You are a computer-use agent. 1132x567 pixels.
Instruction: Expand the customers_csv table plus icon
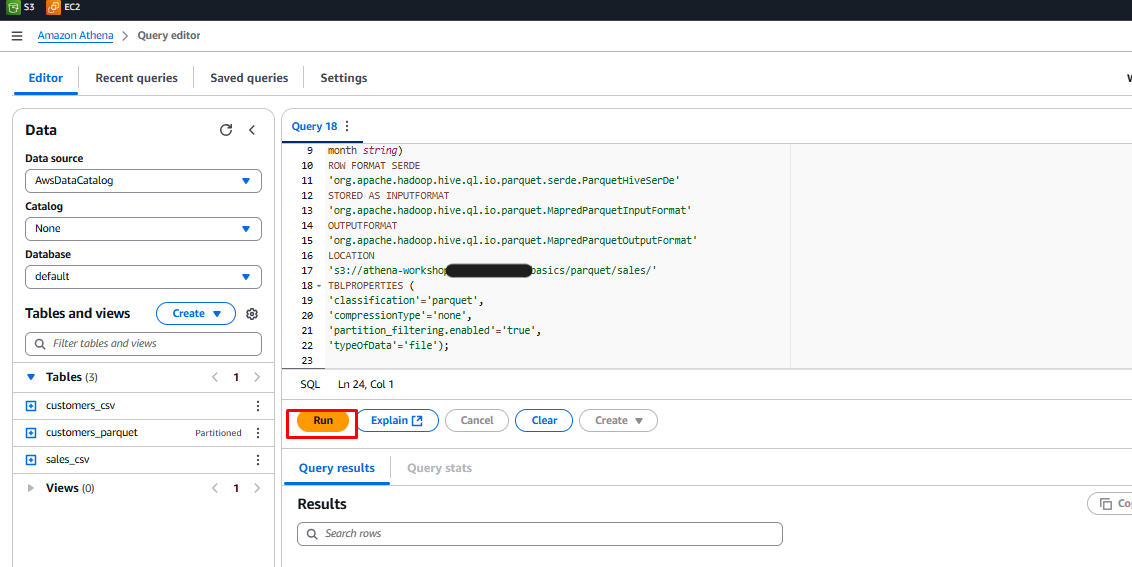(x=30, y=406)
